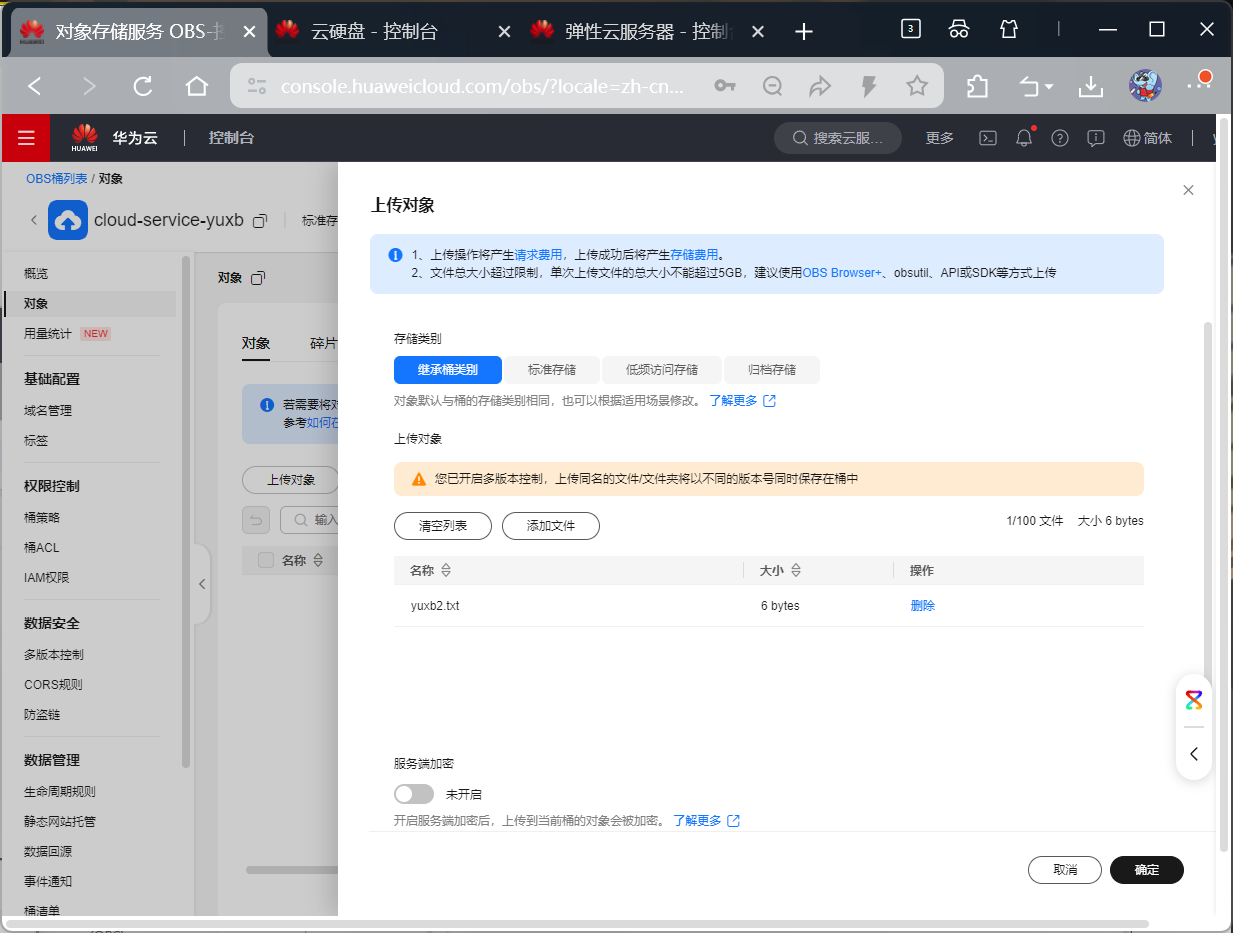Select 继承桶类别 storage class
This screenshot has height=933, width=1233.
[448, 369]
